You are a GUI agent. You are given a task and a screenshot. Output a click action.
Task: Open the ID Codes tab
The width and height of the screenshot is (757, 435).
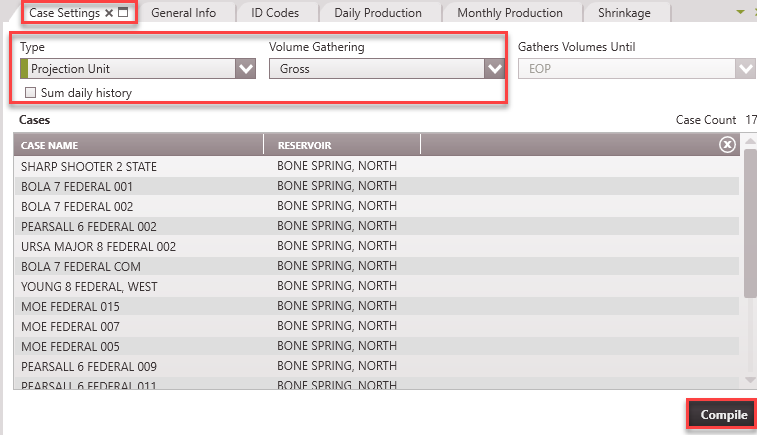pos(276,13)
